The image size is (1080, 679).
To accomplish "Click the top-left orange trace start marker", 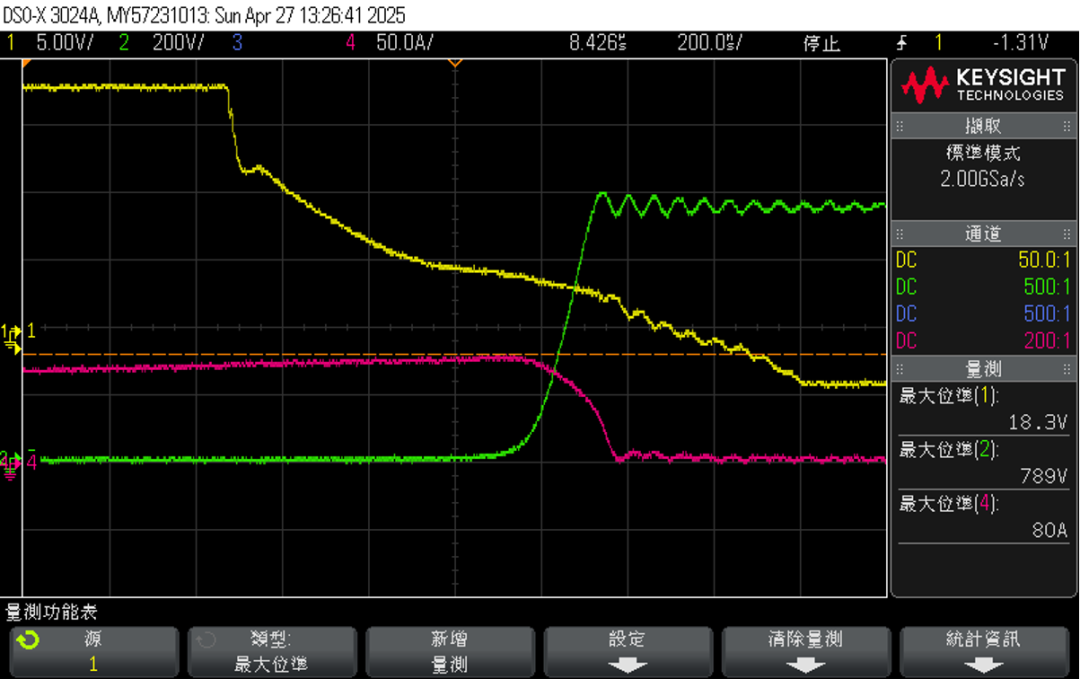I will pyautogui.click(x=27, y=63).
